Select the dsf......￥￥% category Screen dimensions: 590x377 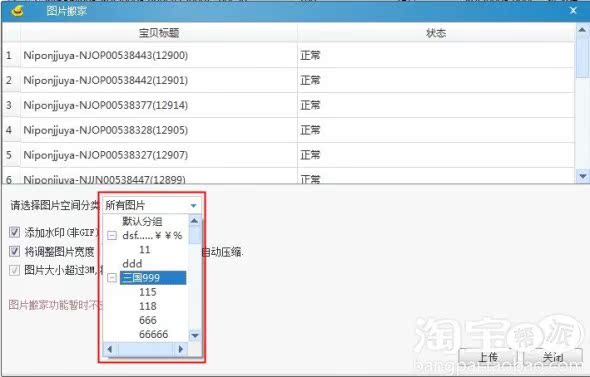152,236
